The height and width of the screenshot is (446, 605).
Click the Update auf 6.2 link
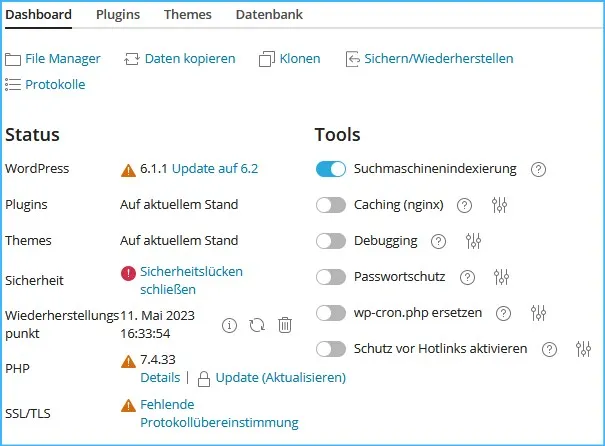coord(215,169)
